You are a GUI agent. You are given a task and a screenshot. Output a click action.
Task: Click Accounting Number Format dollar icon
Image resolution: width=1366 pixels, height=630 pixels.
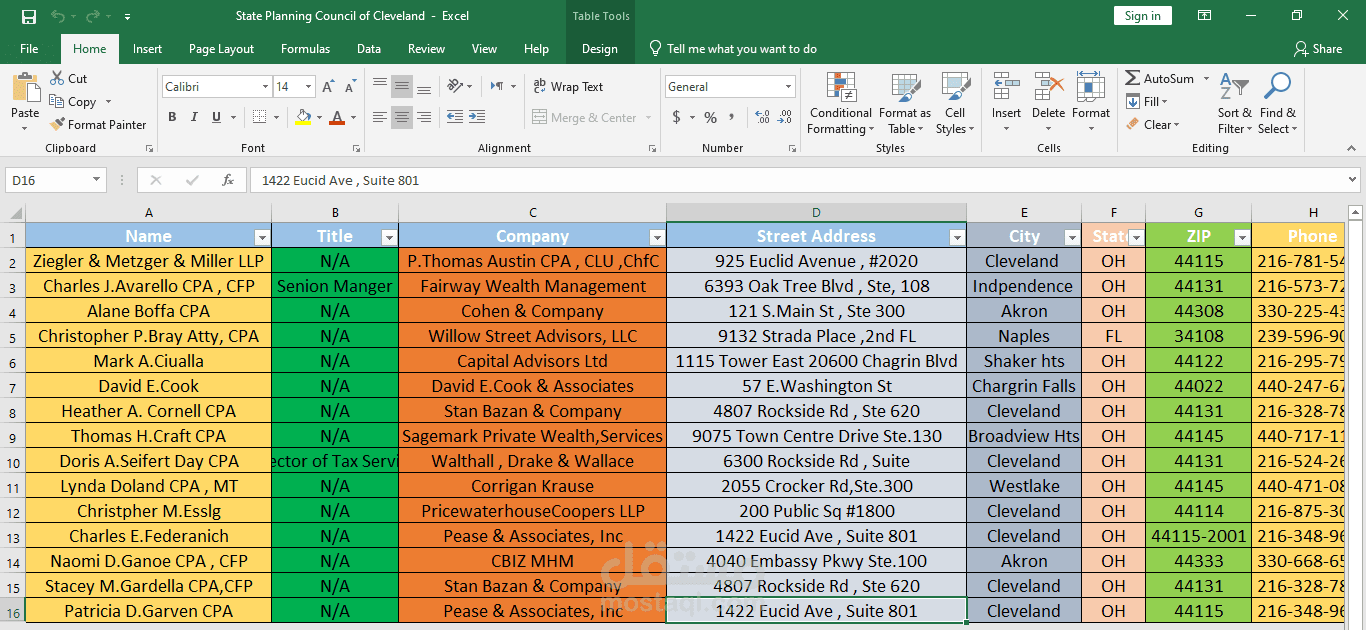coord(677,118)
